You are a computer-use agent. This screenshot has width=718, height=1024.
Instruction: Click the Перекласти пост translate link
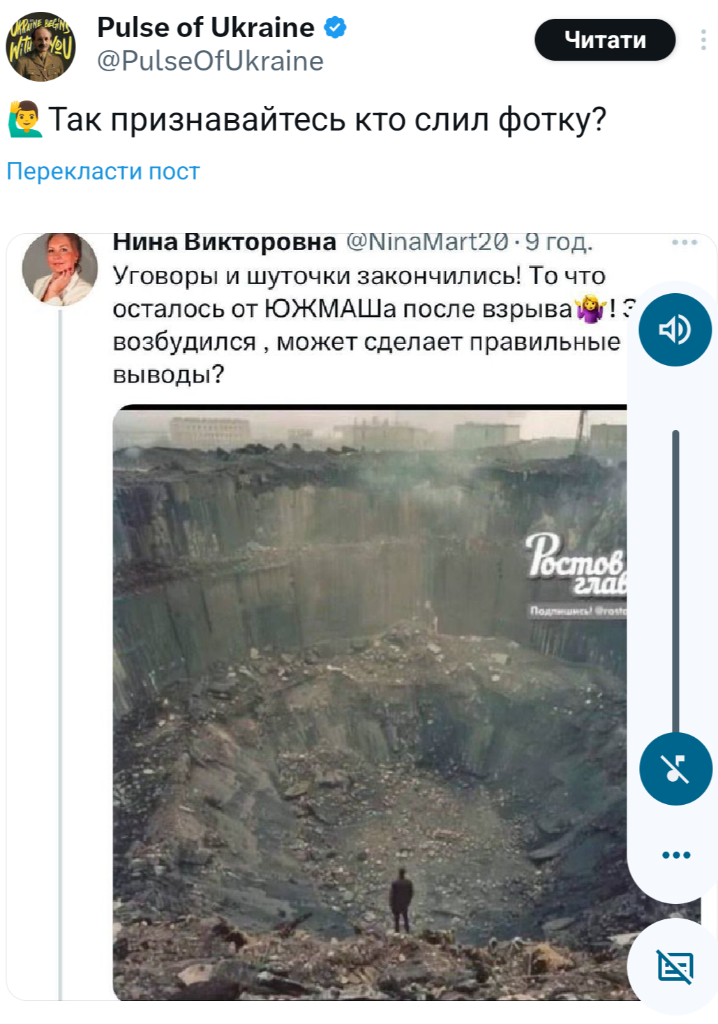coord(103,171)
